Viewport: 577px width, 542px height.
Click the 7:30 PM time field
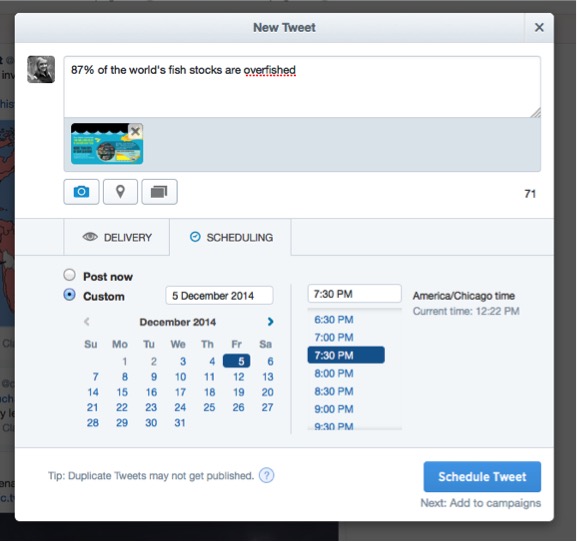click(354, 294)
